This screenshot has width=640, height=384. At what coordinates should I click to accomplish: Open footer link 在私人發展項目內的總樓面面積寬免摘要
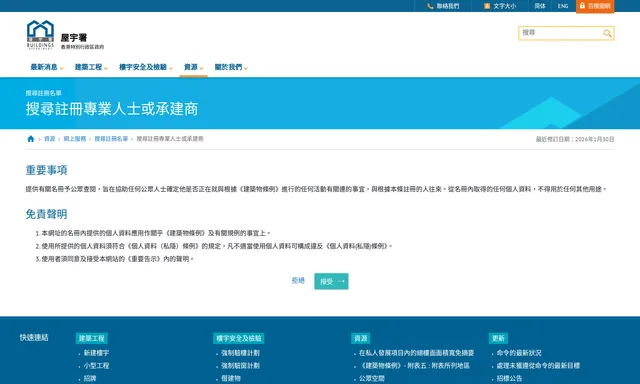coord(417,353)
